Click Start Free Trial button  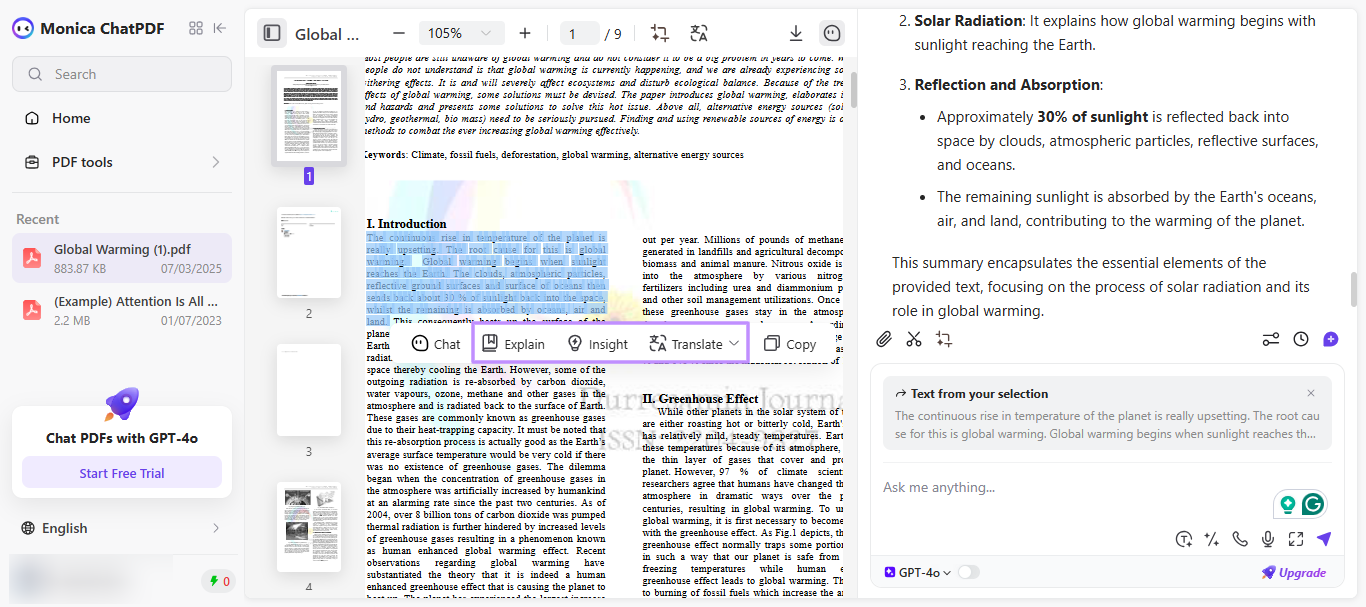click(x=122, y=473)
